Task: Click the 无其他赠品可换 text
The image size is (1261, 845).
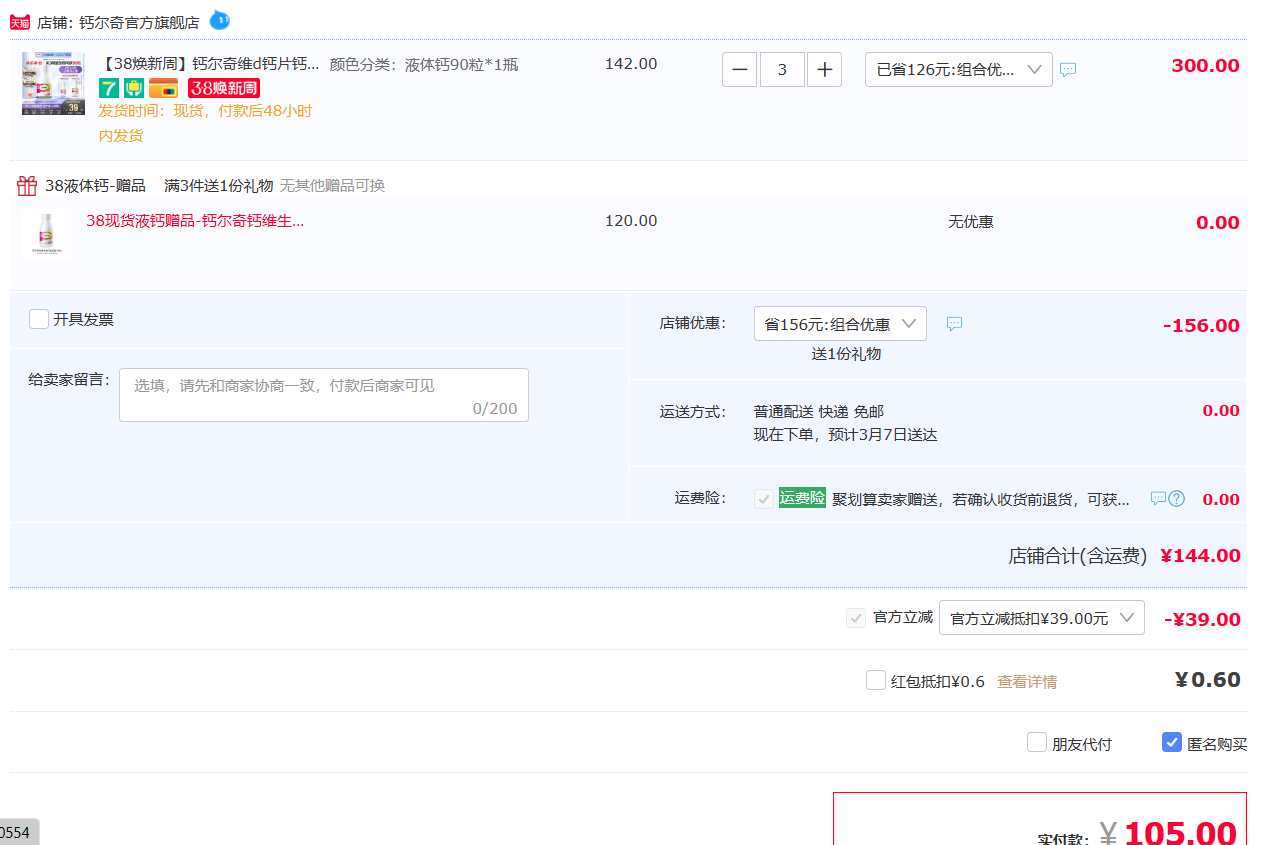Action: pos(332,186)
